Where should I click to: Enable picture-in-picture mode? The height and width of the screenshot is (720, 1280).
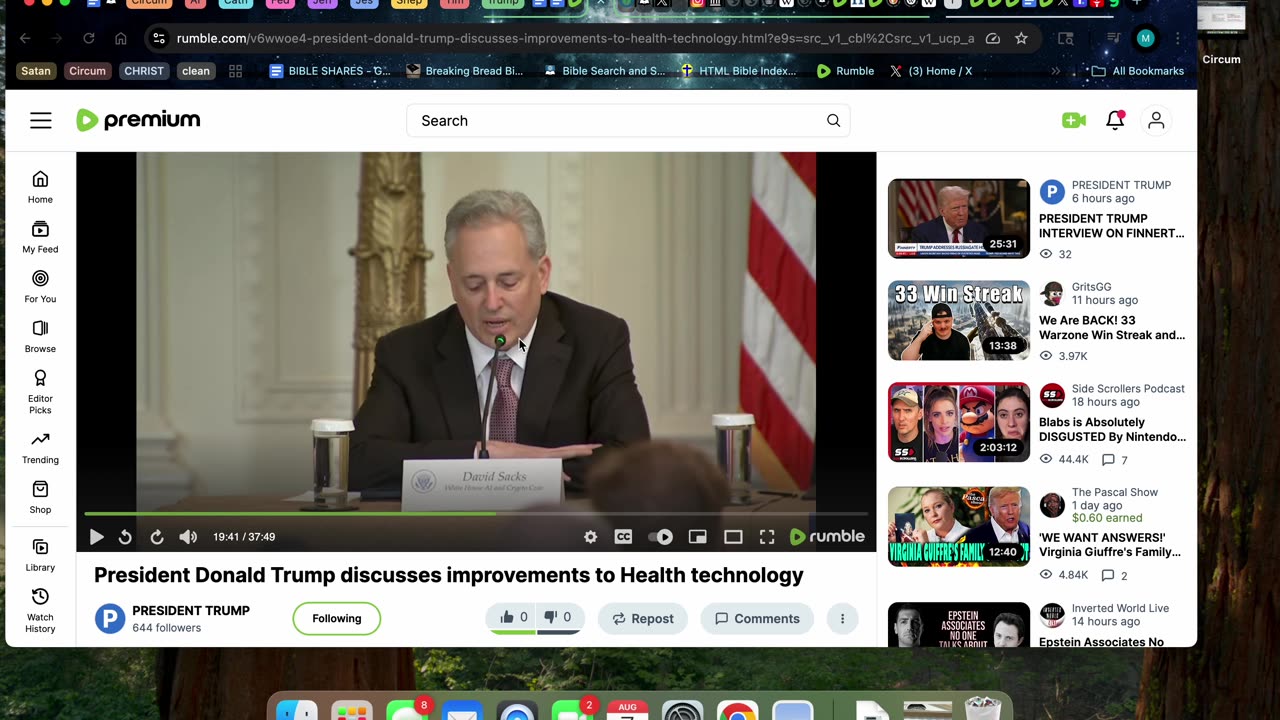pos(698,537)
